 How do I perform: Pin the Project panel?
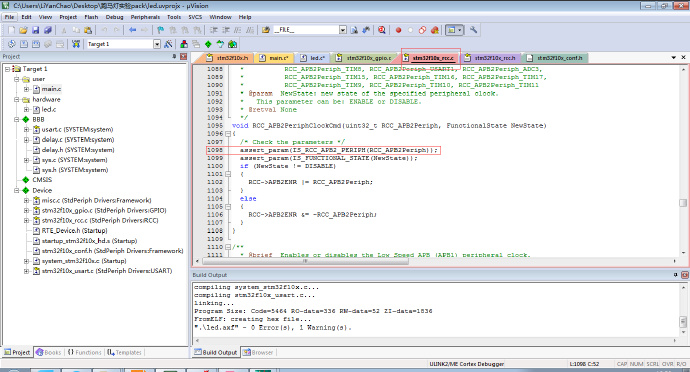(x=174, y=56)
